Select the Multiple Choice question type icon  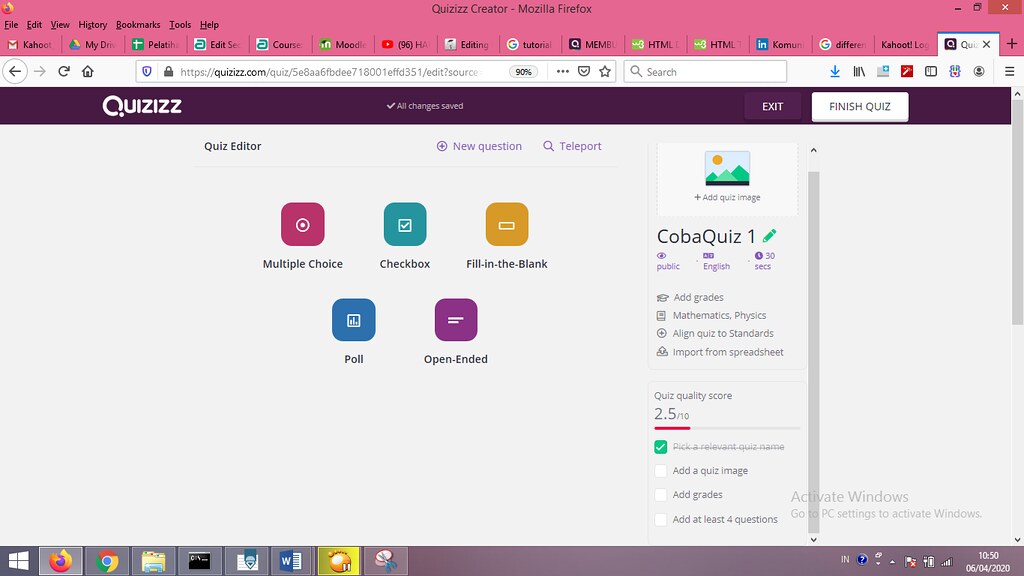pyautogui.click(x=302, y=224)
